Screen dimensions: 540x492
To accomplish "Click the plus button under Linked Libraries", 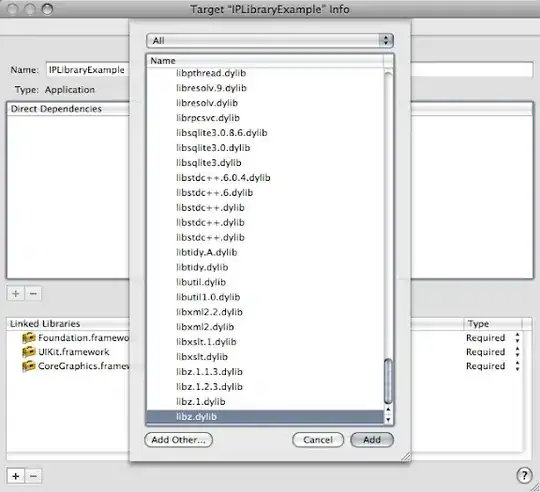I will [15, 476].
